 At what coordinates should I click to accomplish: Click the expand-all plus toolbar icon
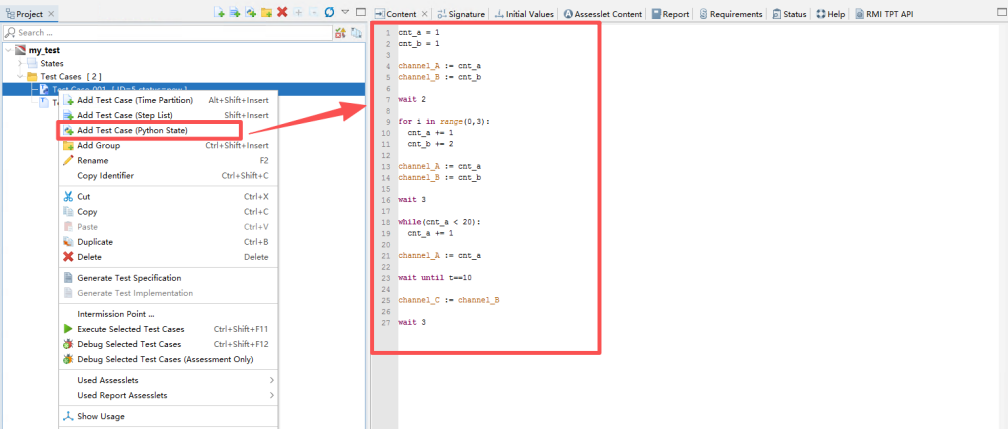pos(298,13)
